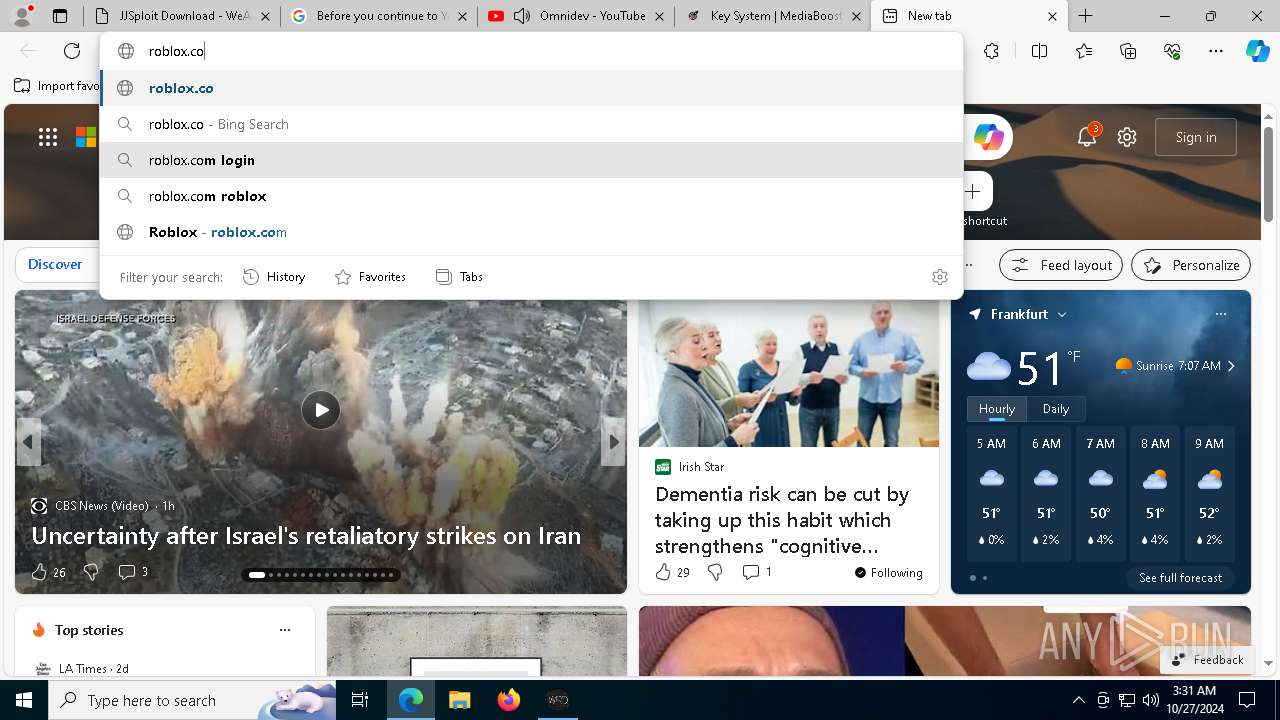1280x720 pixels.
Task: Dislike the Dementia risk article
Action: (715, 572)
